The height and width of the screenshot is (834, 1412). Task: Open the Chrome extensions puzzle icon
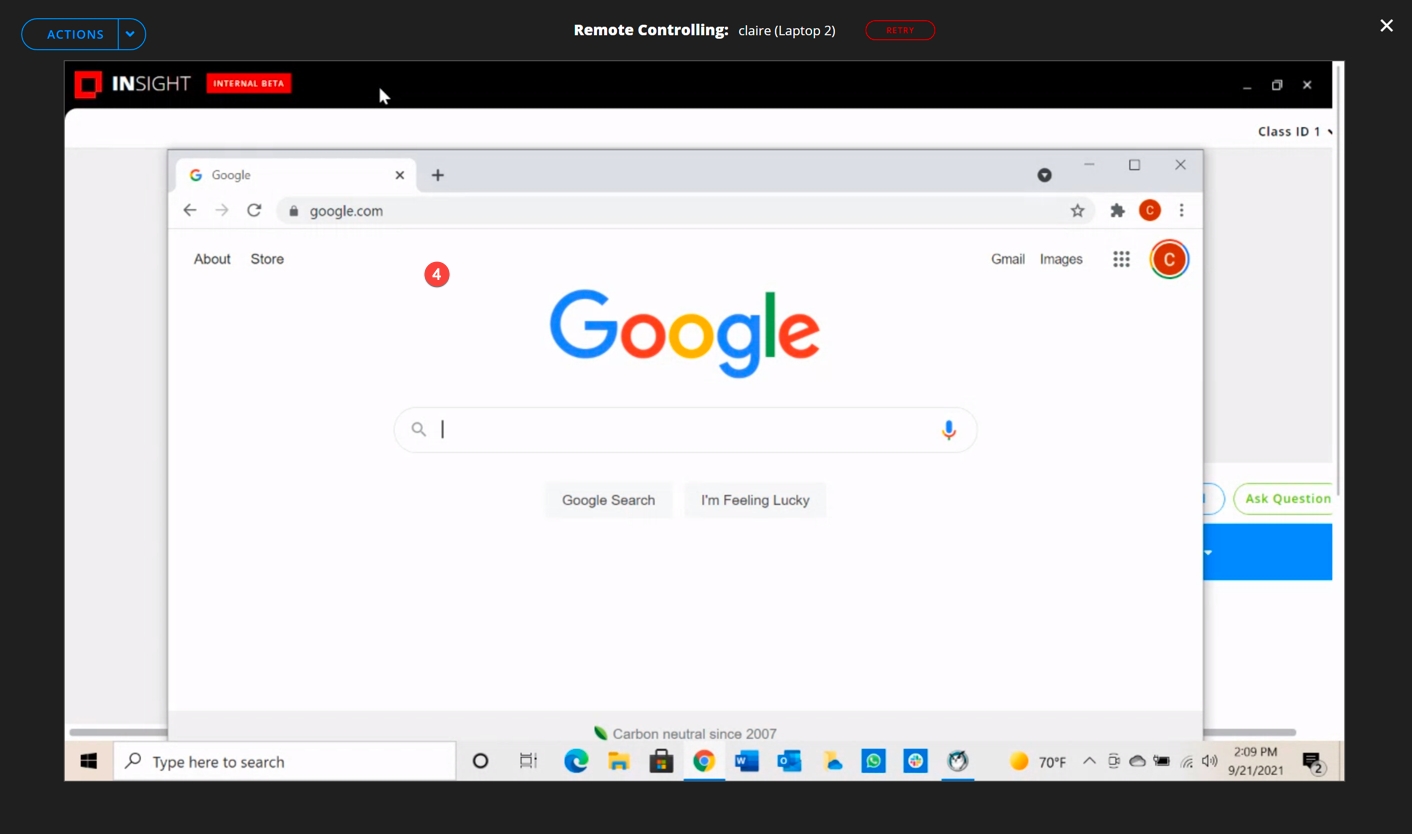1117,211
